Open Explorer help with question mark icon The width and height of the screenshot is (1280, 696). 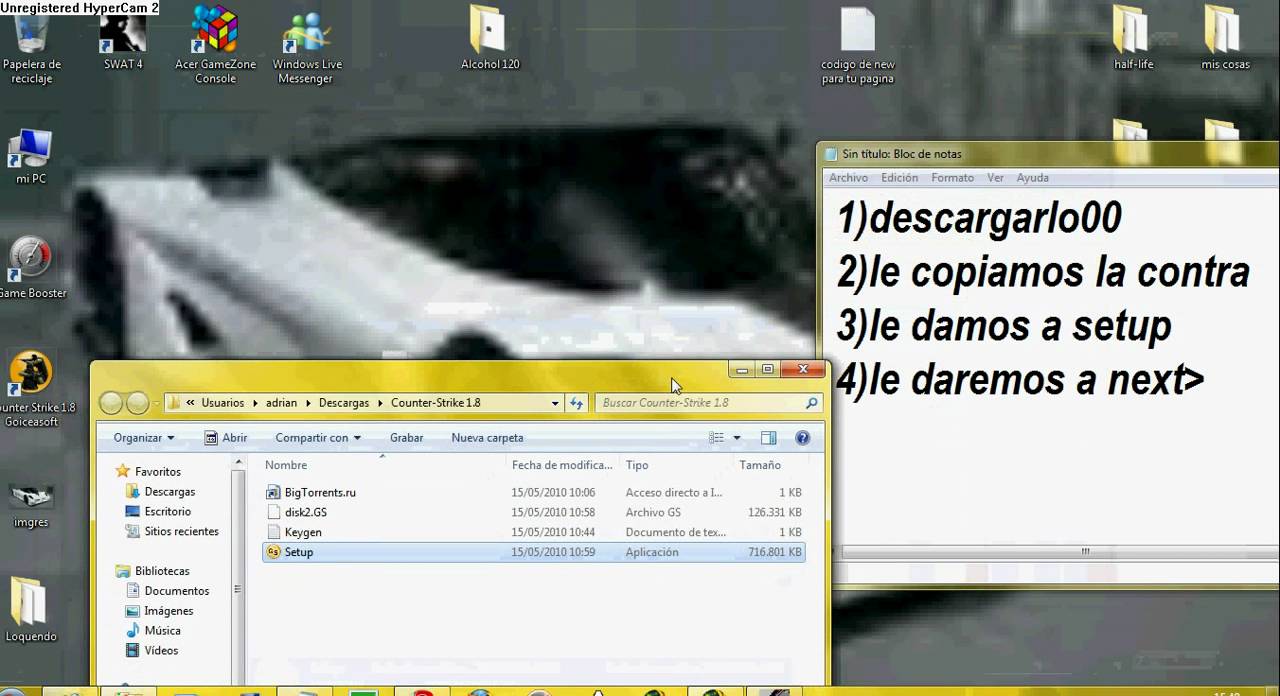tap(802, 438)
